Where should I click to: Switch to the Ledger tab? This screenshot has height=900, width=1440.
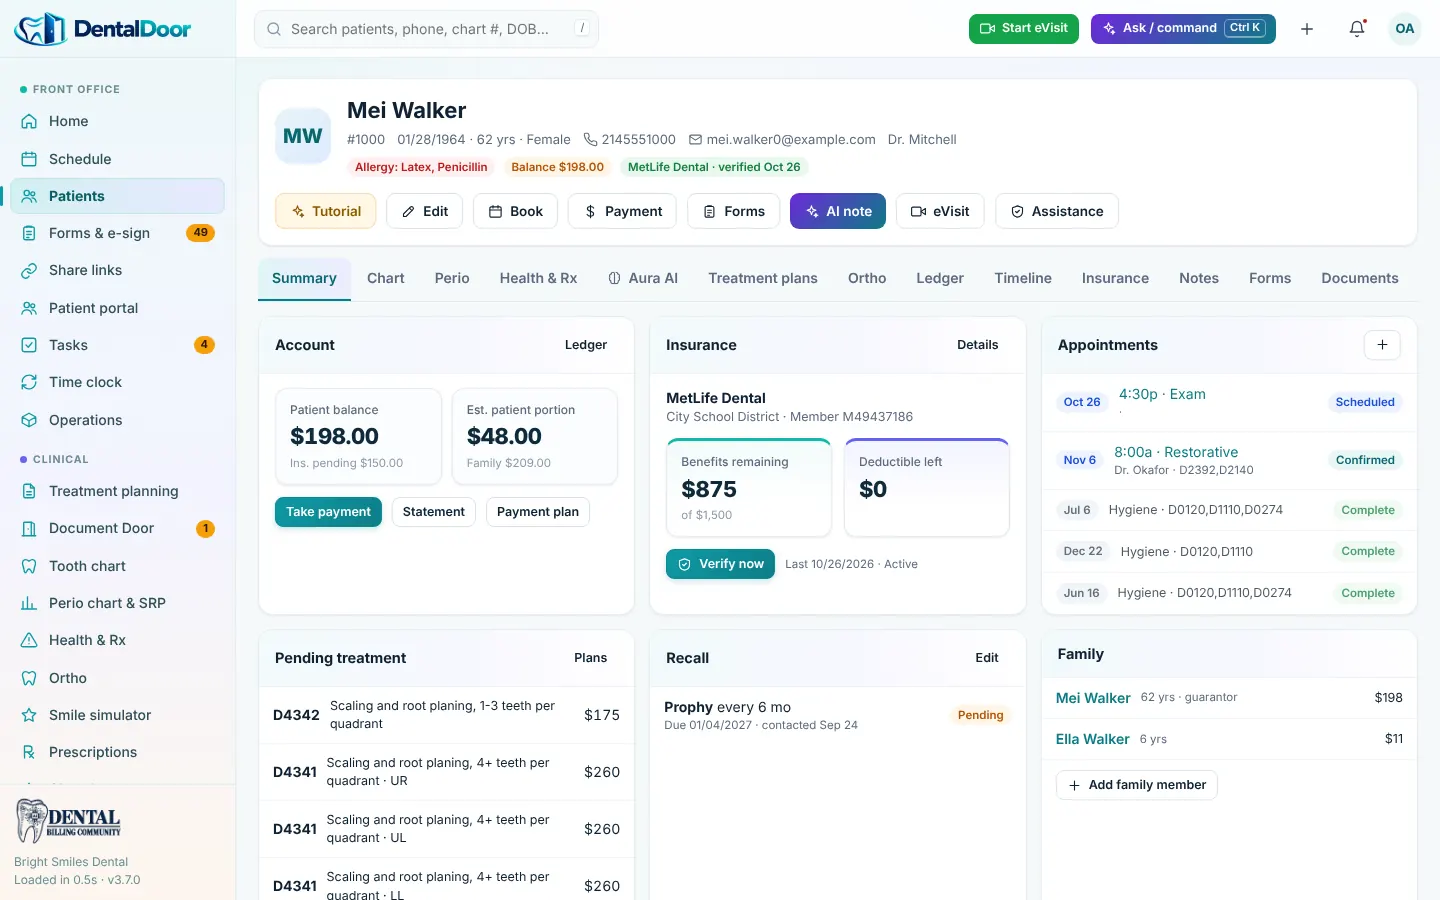(x=940, y=279)
